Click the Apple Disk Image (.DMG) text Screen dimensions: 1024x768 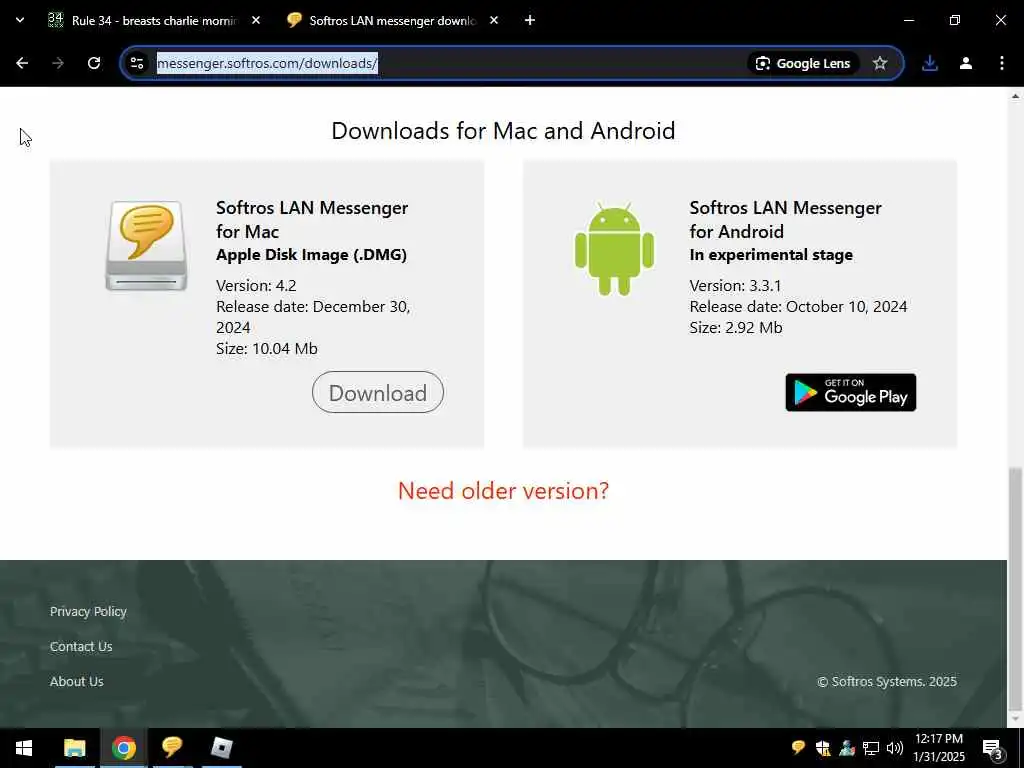[312, 255]
